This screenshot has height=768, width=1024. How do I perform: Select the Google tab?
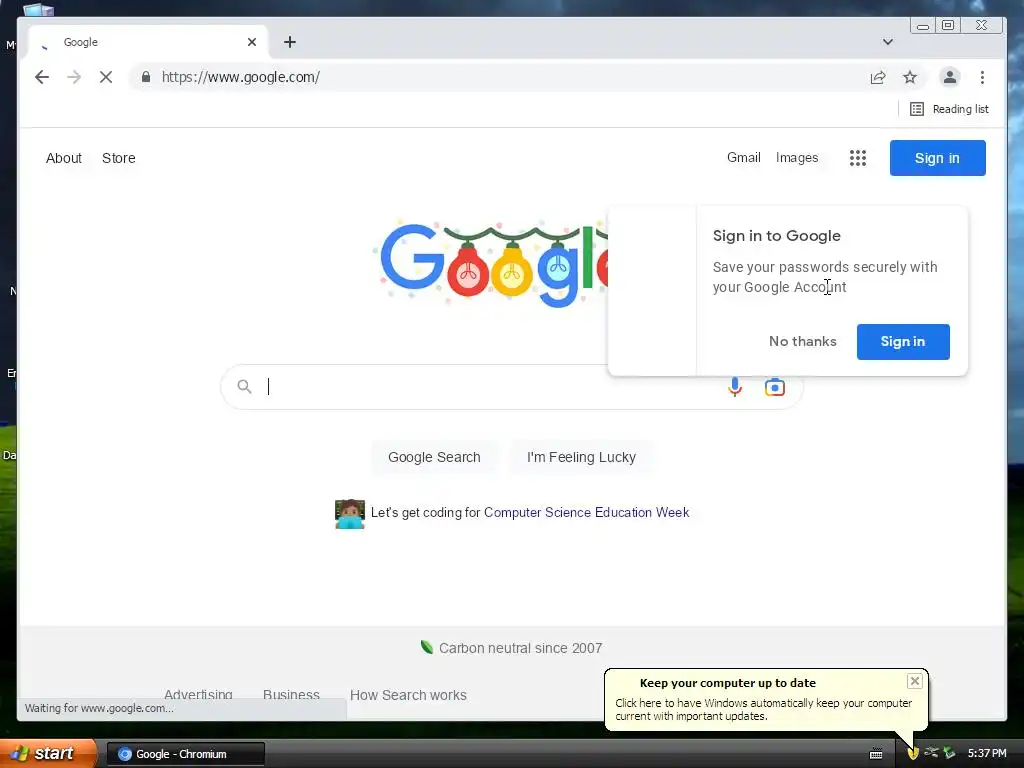point(148,42)
